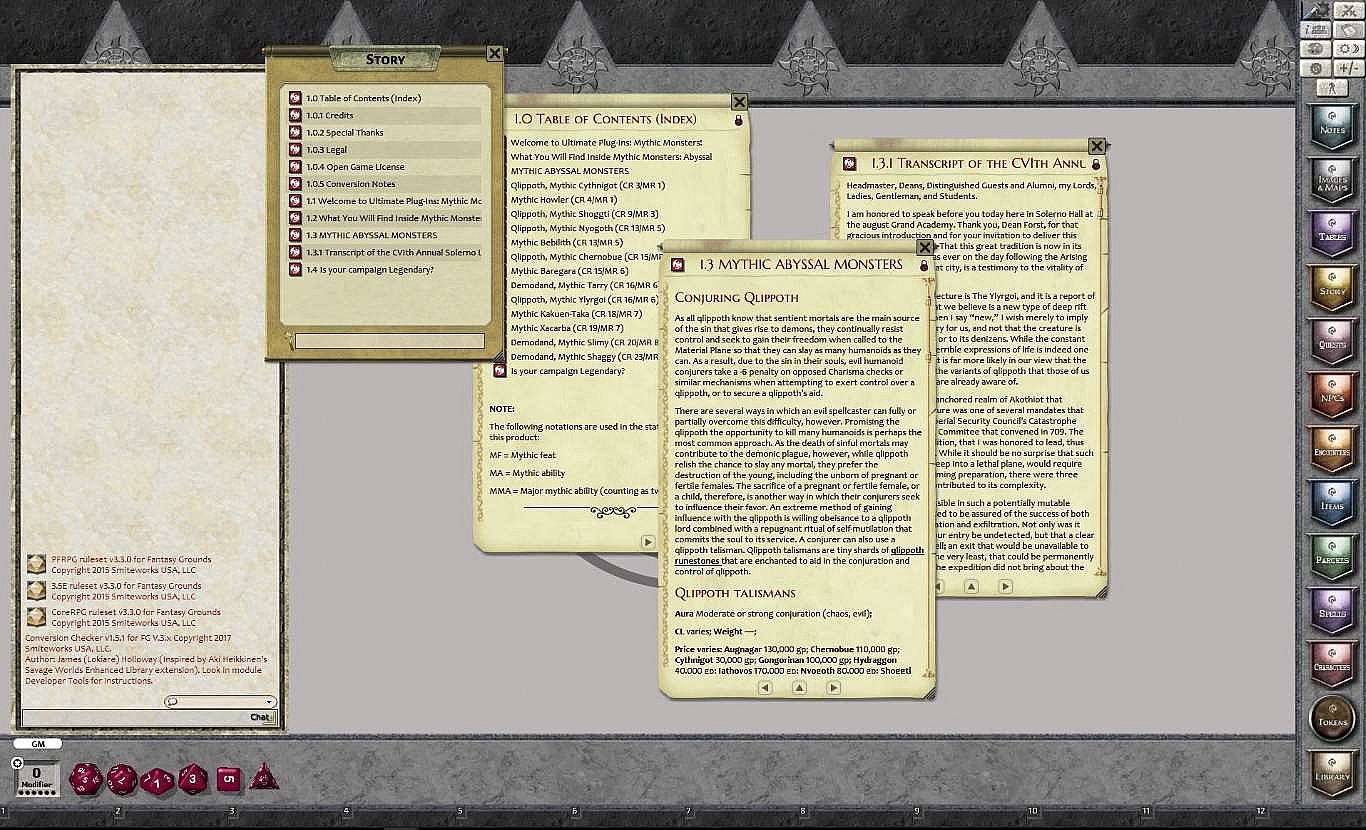1366x830 pixels.
Task: Click 'Mythic Kakuen-Taka (CR 18/MR 7)' index entry
Action: point(576,314)
